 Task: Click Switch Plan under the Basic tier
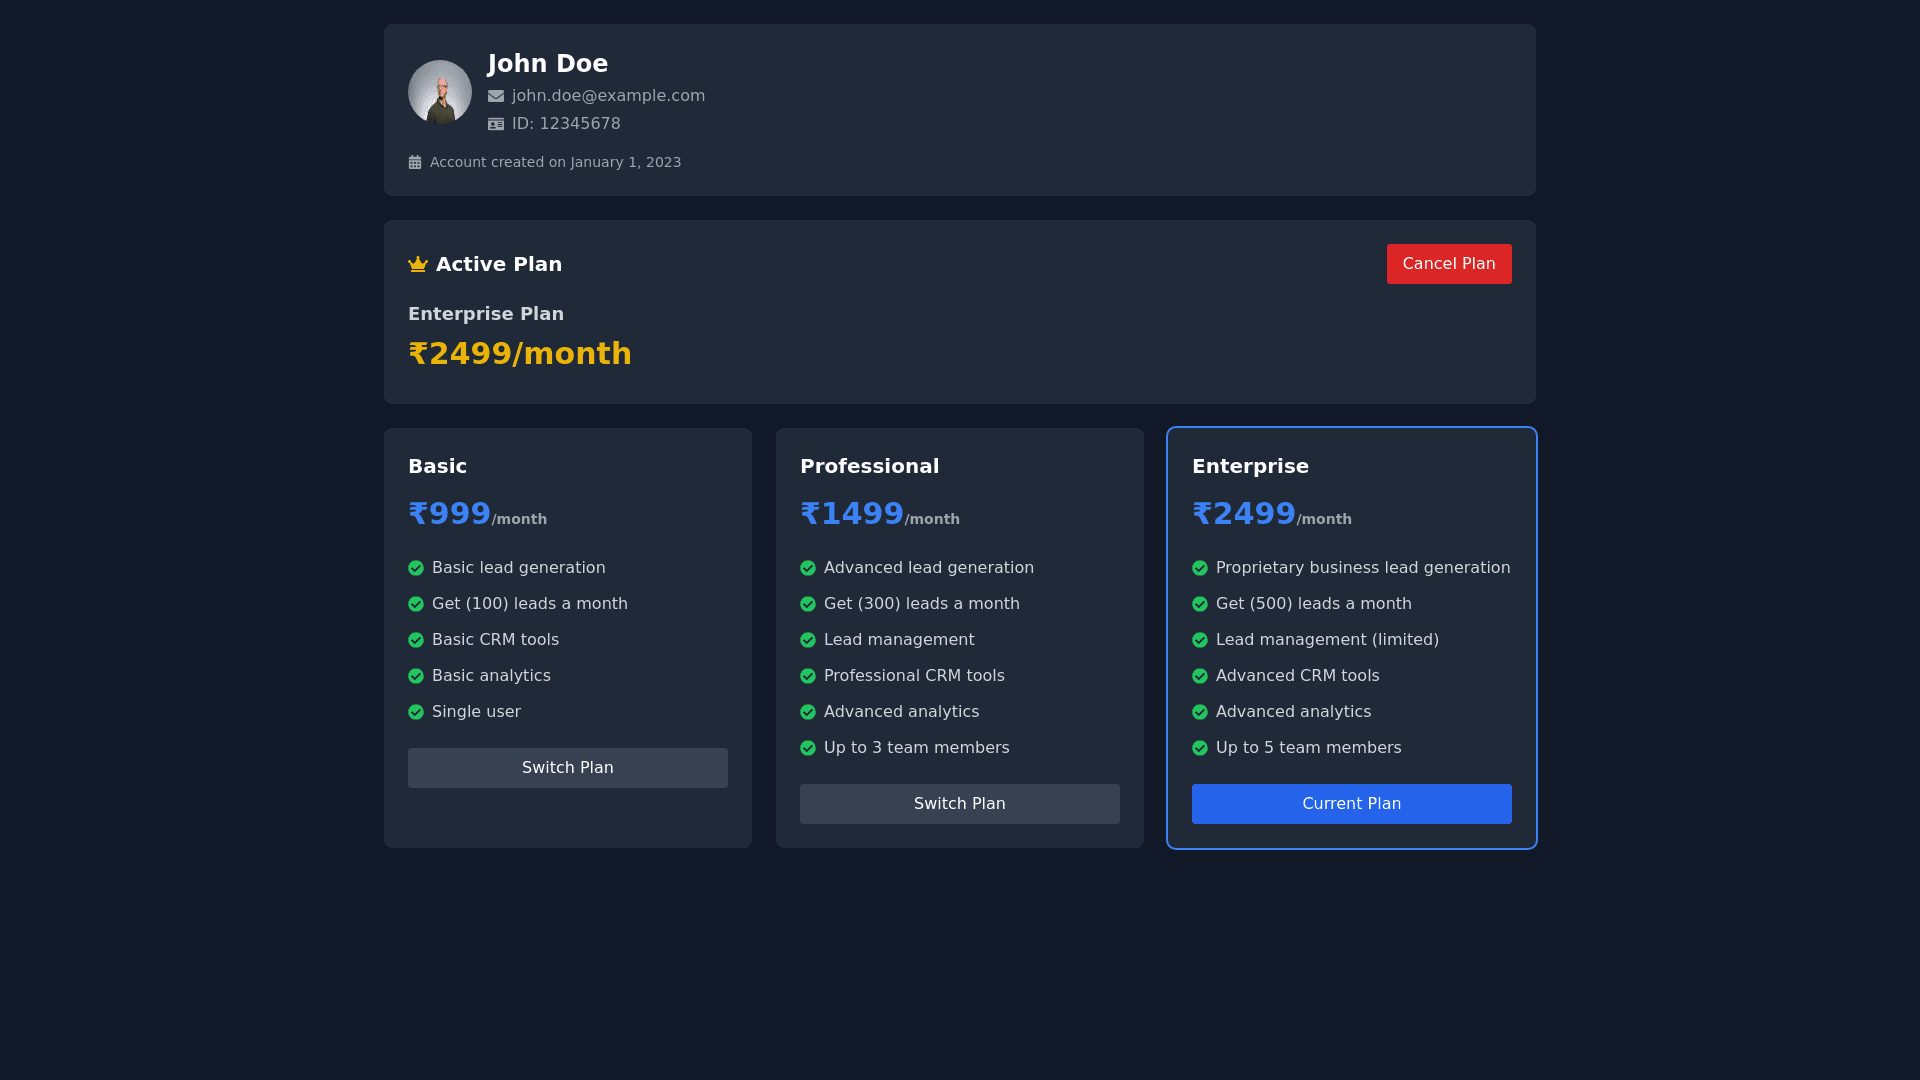coord(567,767)
